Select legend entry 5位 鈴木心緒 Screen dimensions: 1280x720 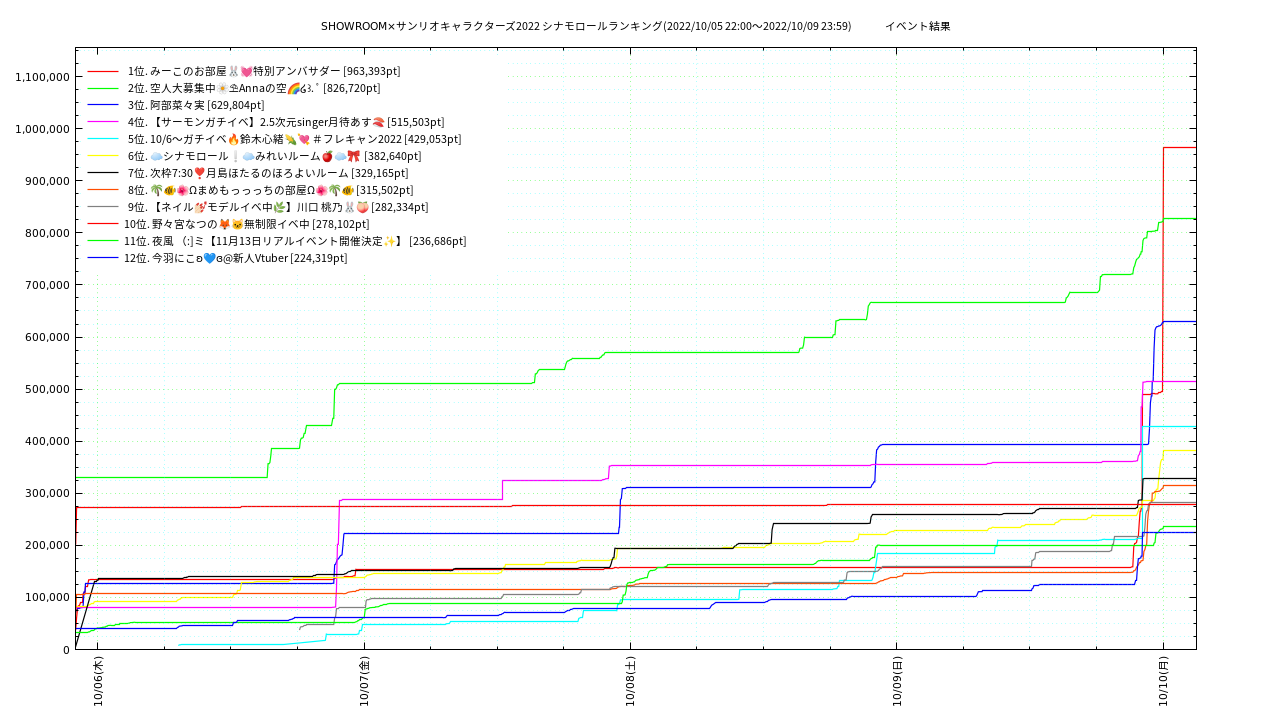pyautogui.click(x=294, y=139)
